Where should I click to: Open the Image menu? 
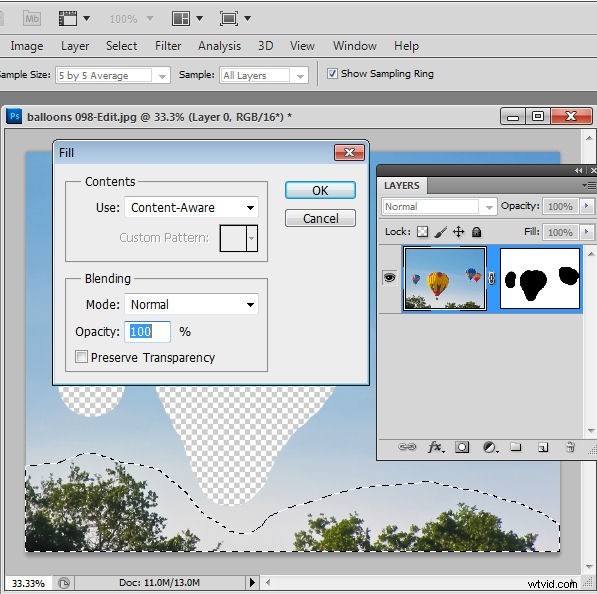click(27, 46)
